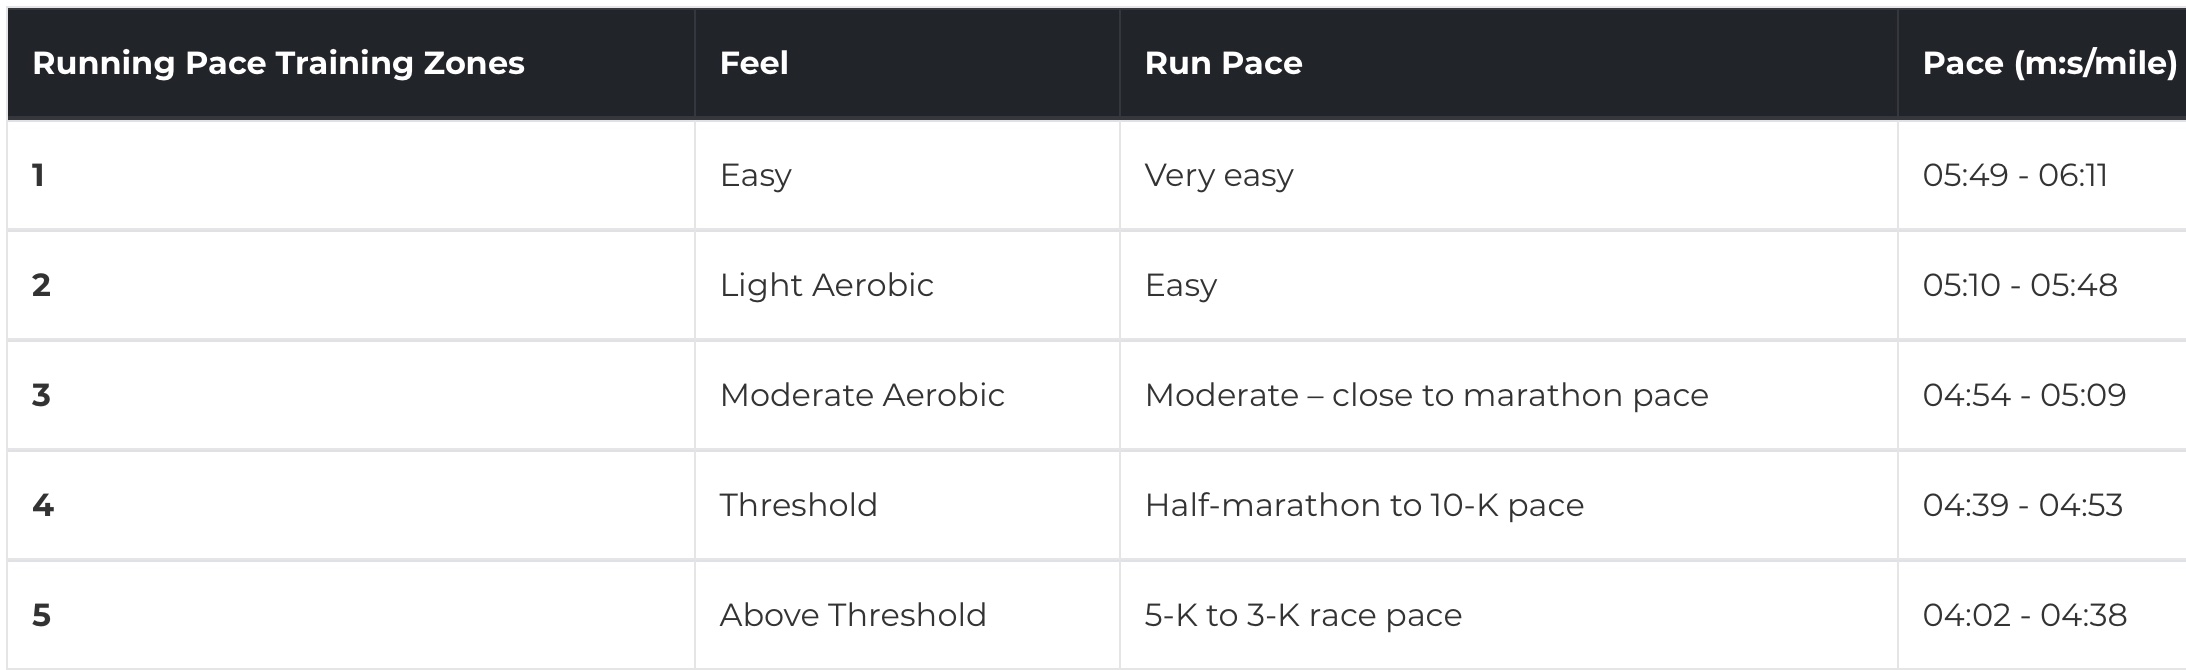This screenshot has height=670, width=2186.
Task: Select the 04:02 - 04:38 pace value
Action: pyautogui.click(x=2024, y=615)
